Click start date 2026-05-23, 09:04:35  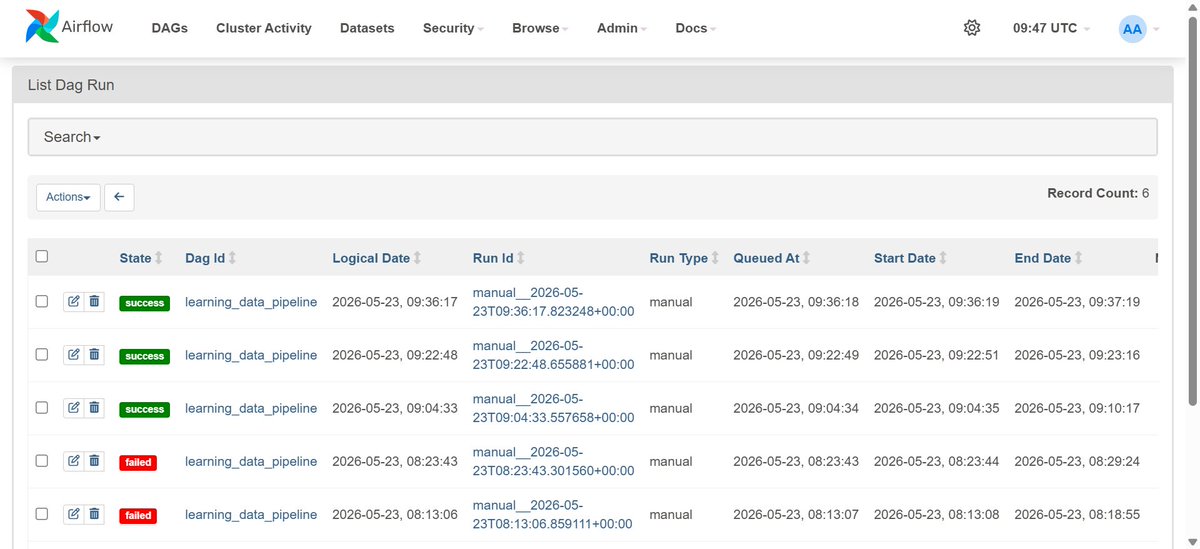click(936, 408)
